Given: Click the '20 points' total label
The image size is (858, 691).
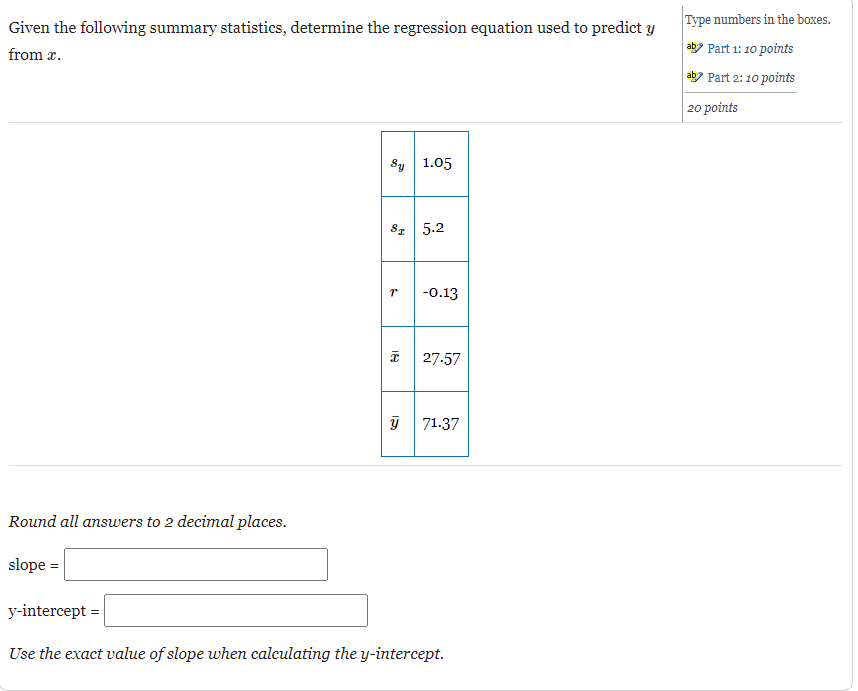Looking at the screenshot, I should (x=712, y=106).
